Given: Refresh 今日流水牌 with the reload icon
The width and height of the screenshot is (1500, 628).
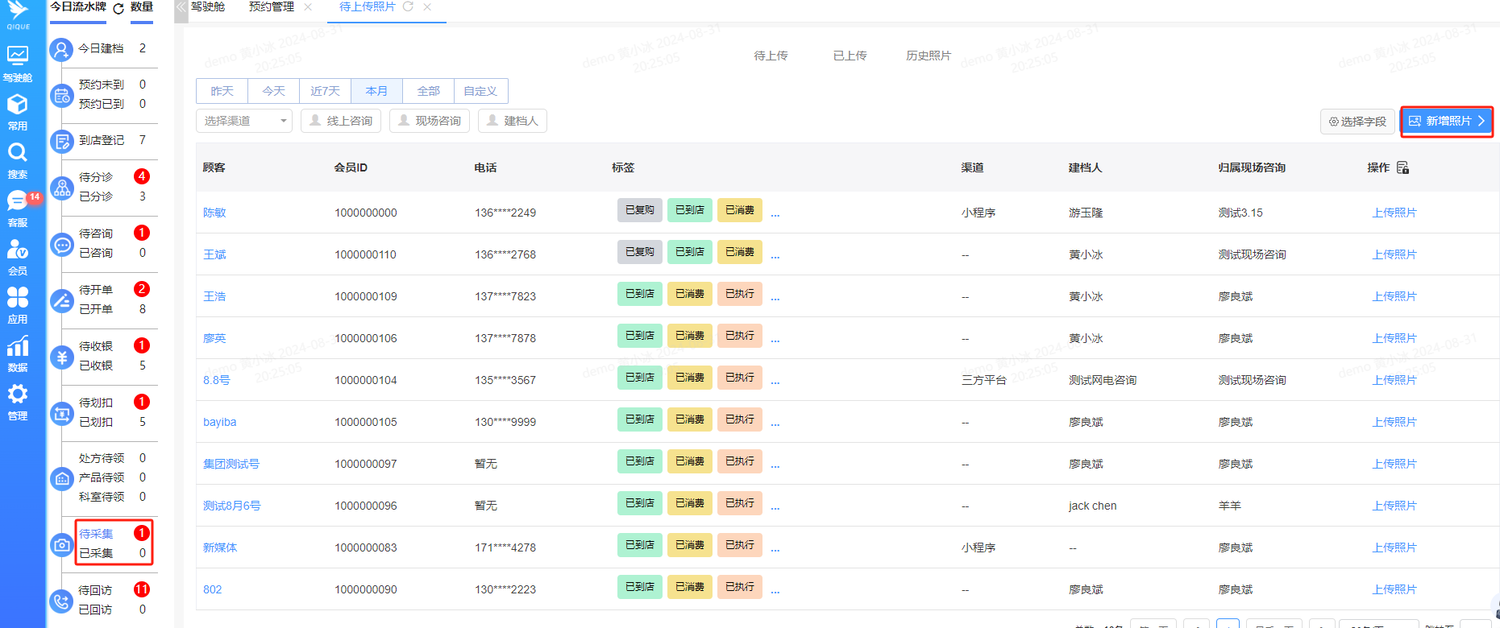Looking at the screenshot, I should click(x=119, y=8).
